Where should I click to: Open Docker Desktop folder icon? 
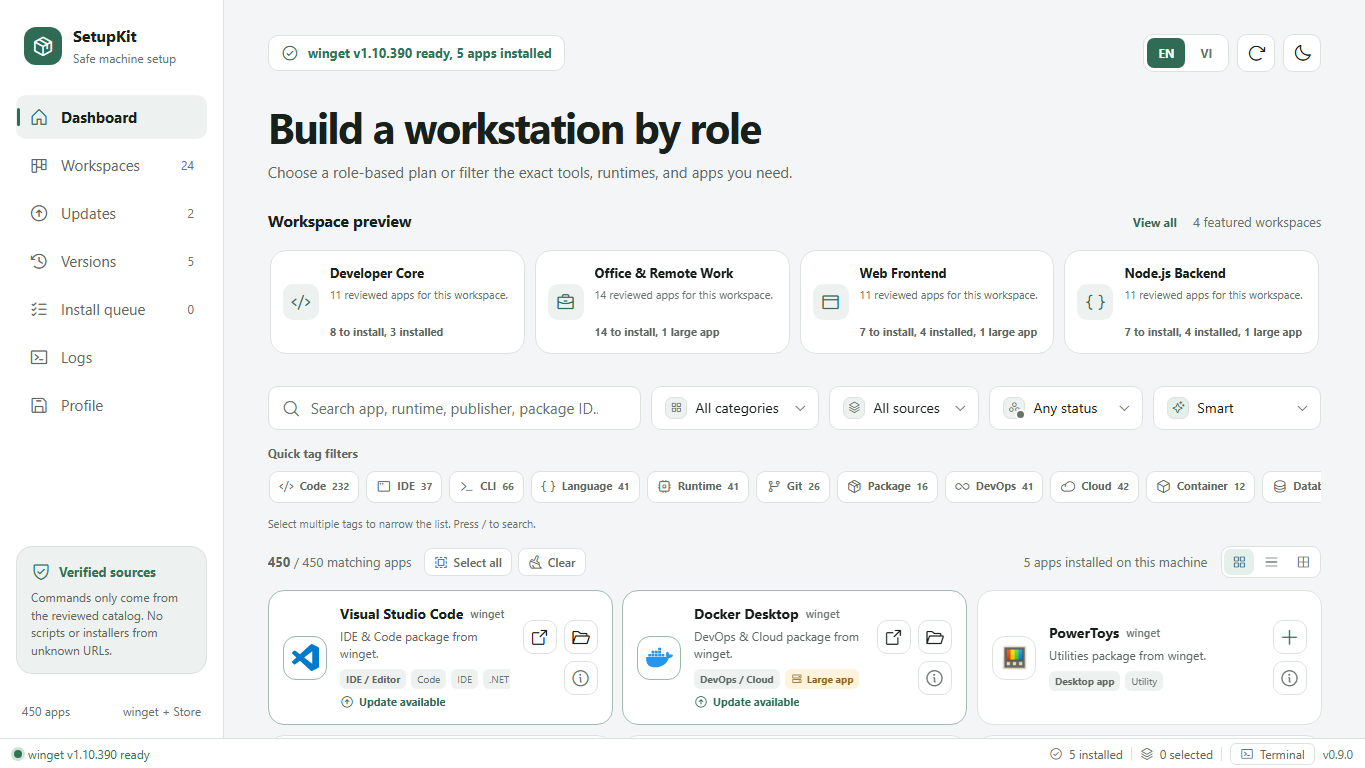934,637
